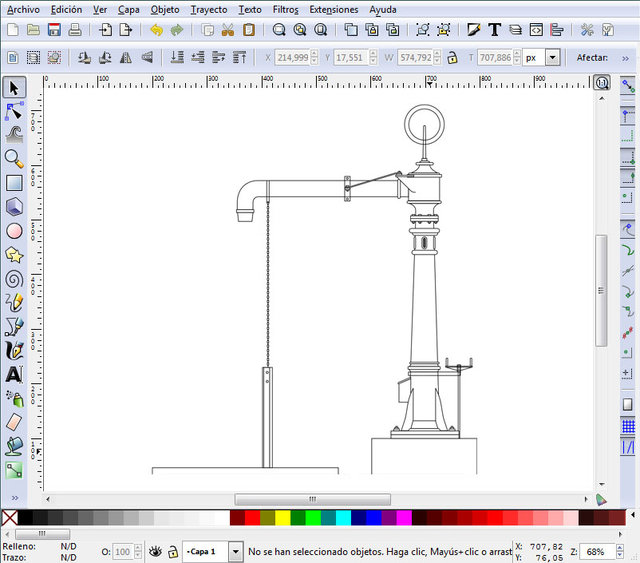Activate the Text tool in toolbox
The height and width of the screenshot is (563, 640).
[14, 375]
